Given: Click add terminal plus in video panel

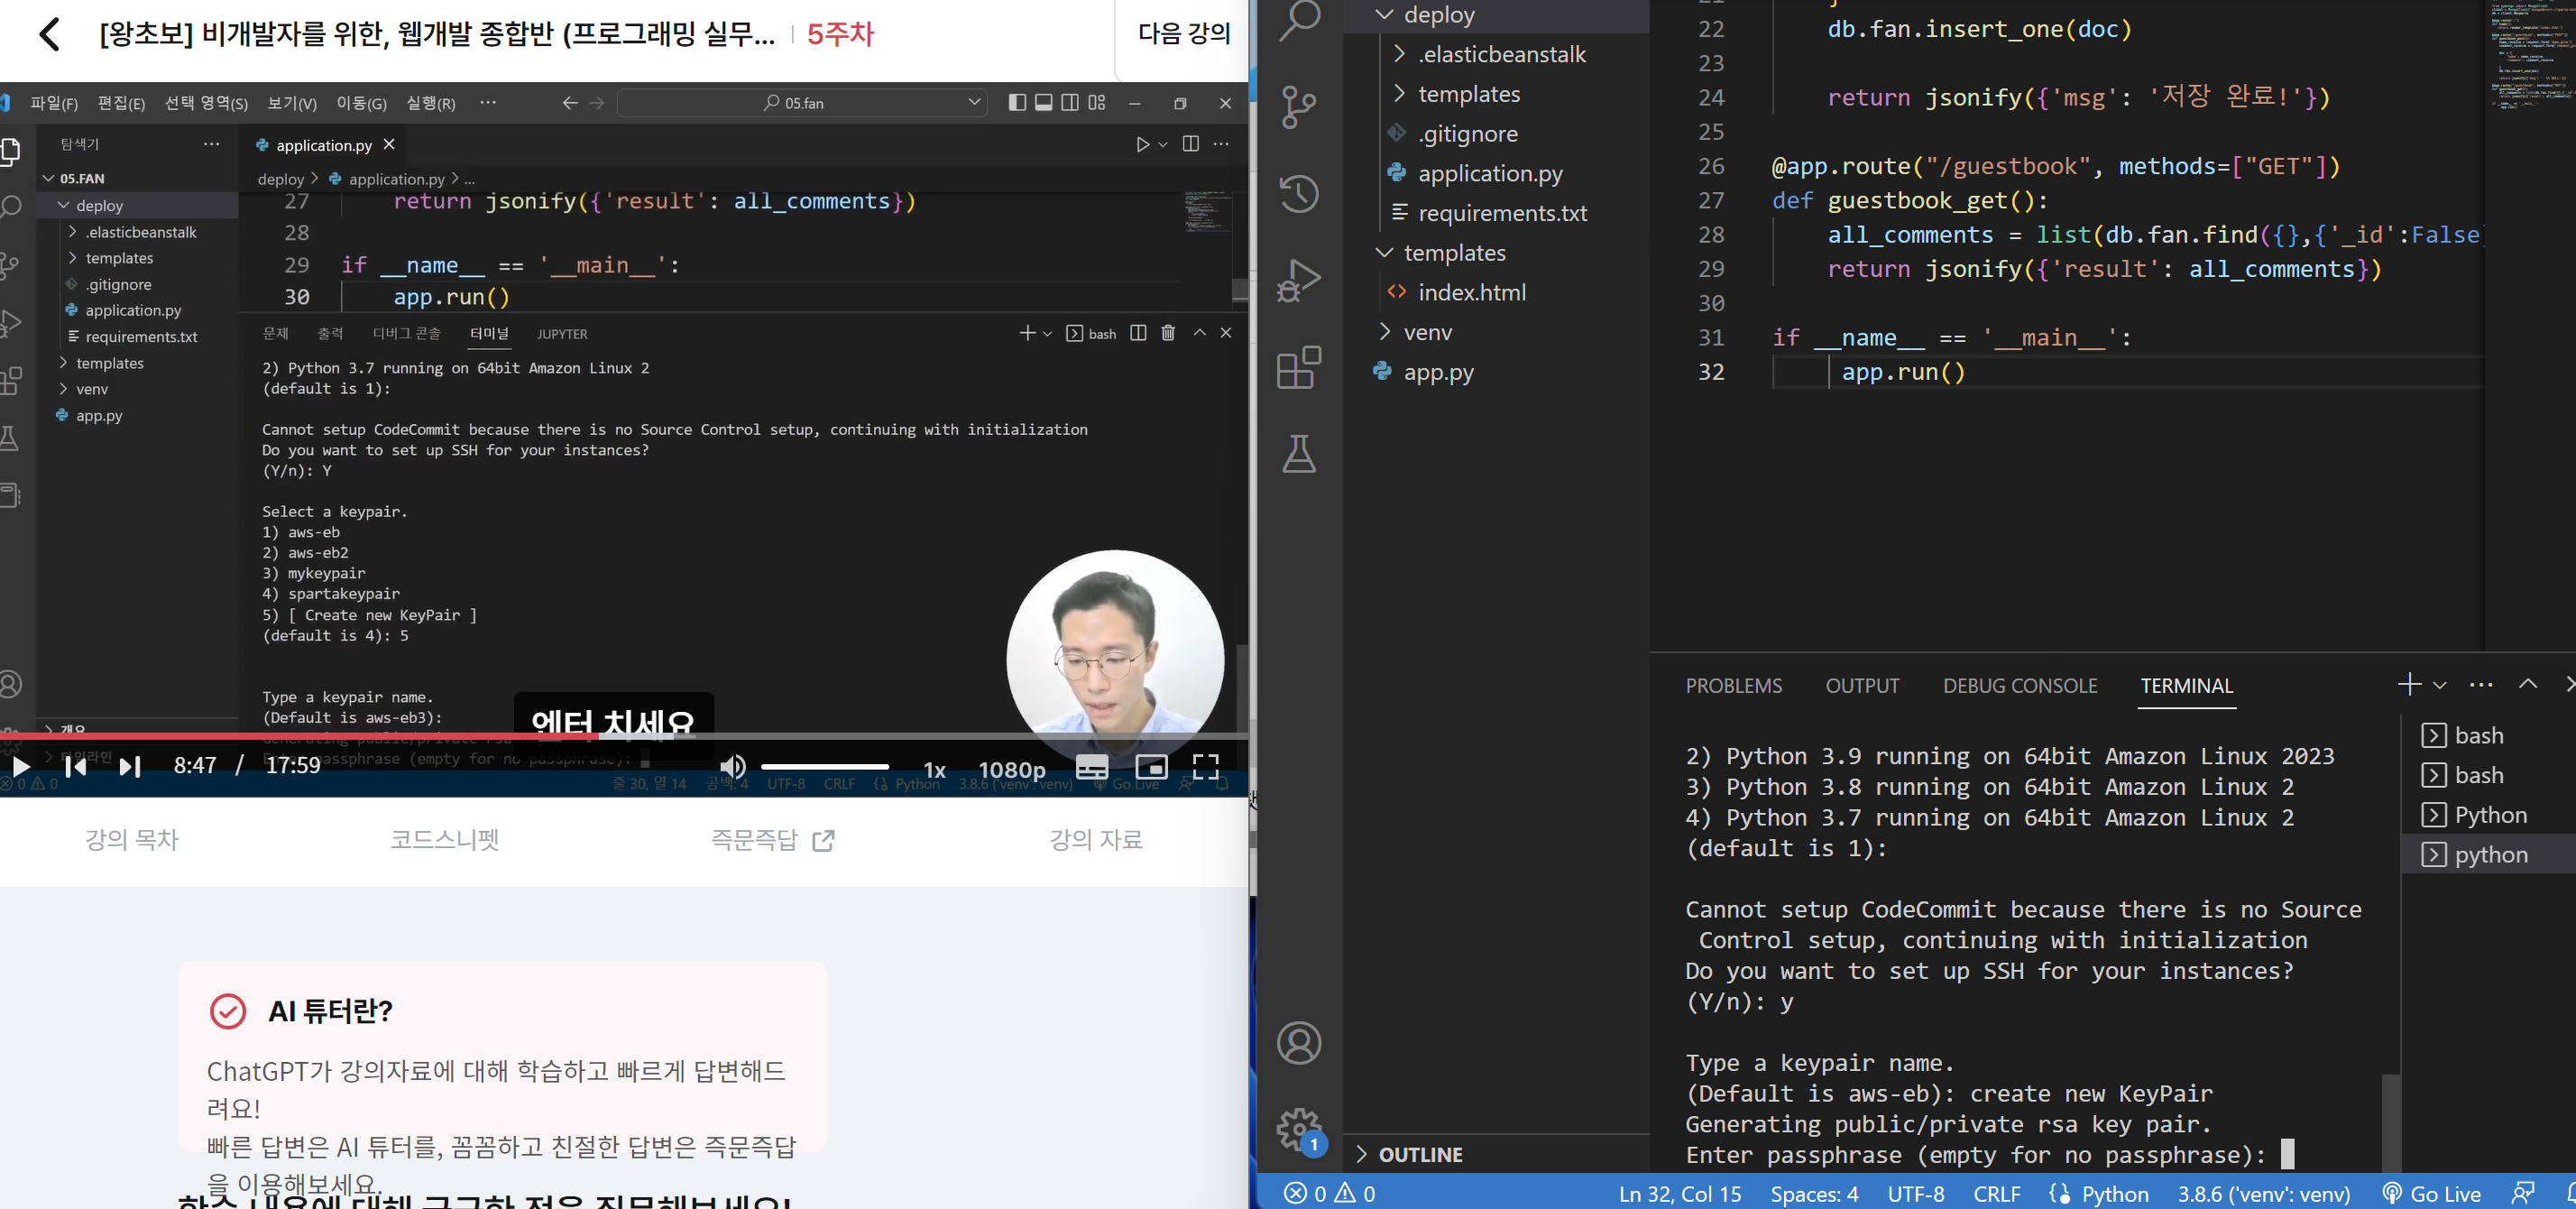Looking at the screenshot, I should [x=1027, y=332].
